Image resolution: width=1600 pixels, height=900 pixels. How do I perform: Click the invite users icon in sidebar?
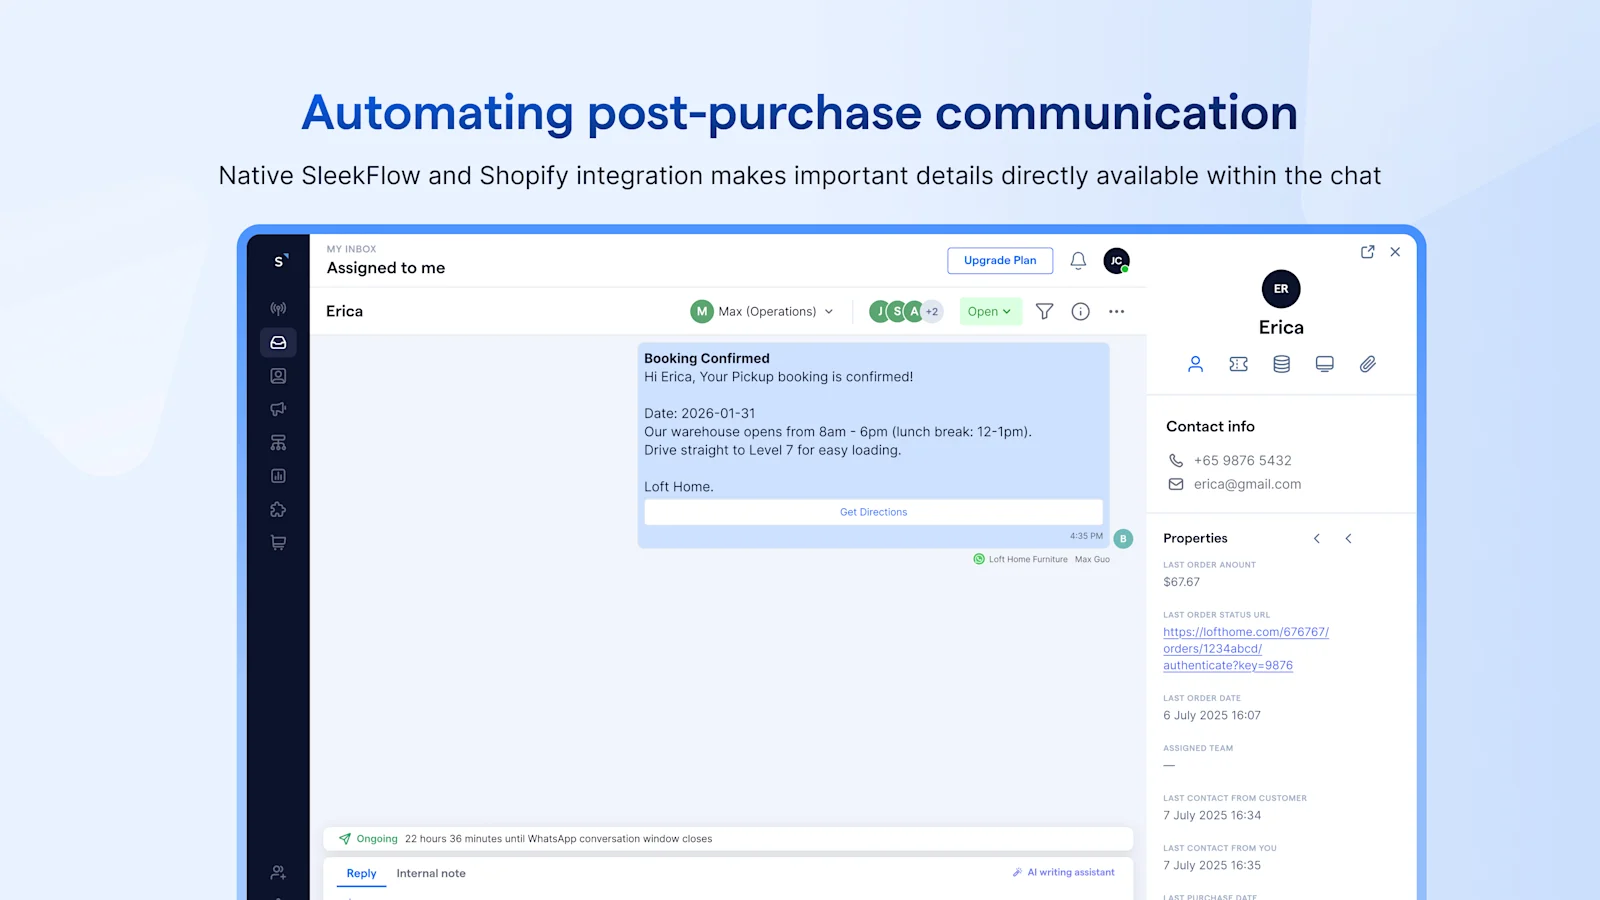pos(278,872)
